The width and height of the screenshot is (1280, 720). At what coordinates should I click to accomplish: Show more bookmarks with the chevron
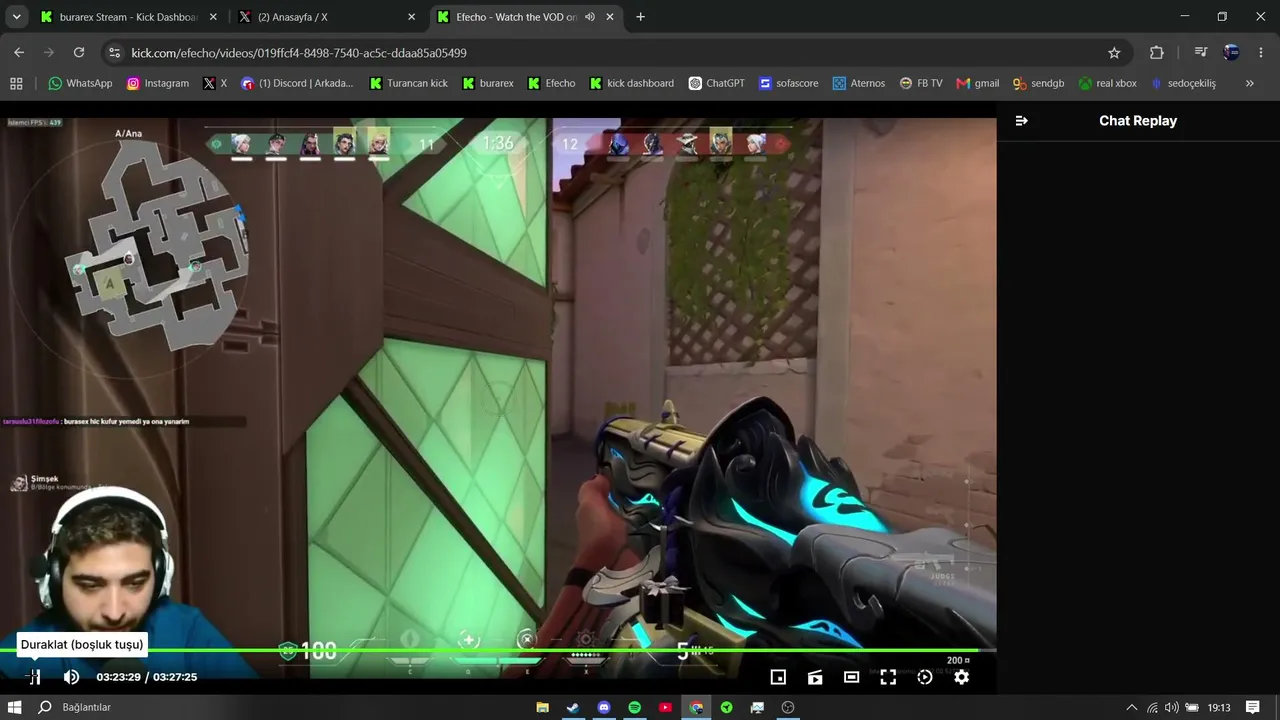click(1249, 83)
